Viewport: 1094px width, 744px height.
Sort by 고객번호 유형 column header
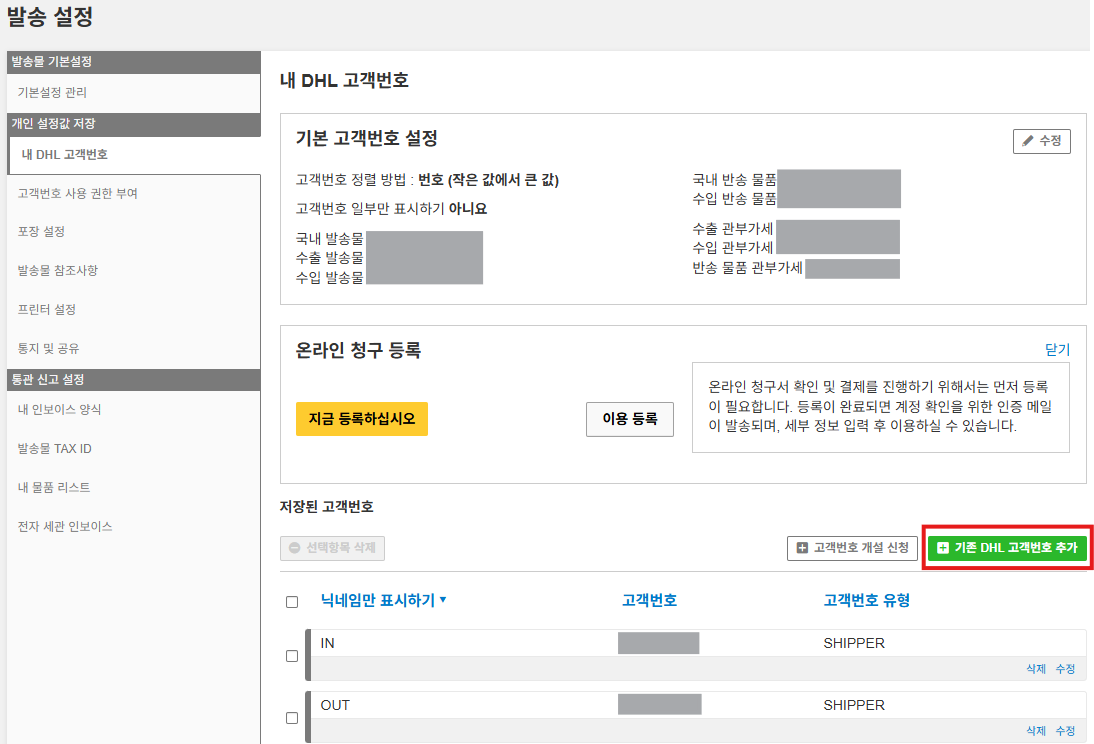tap(866, 600)
